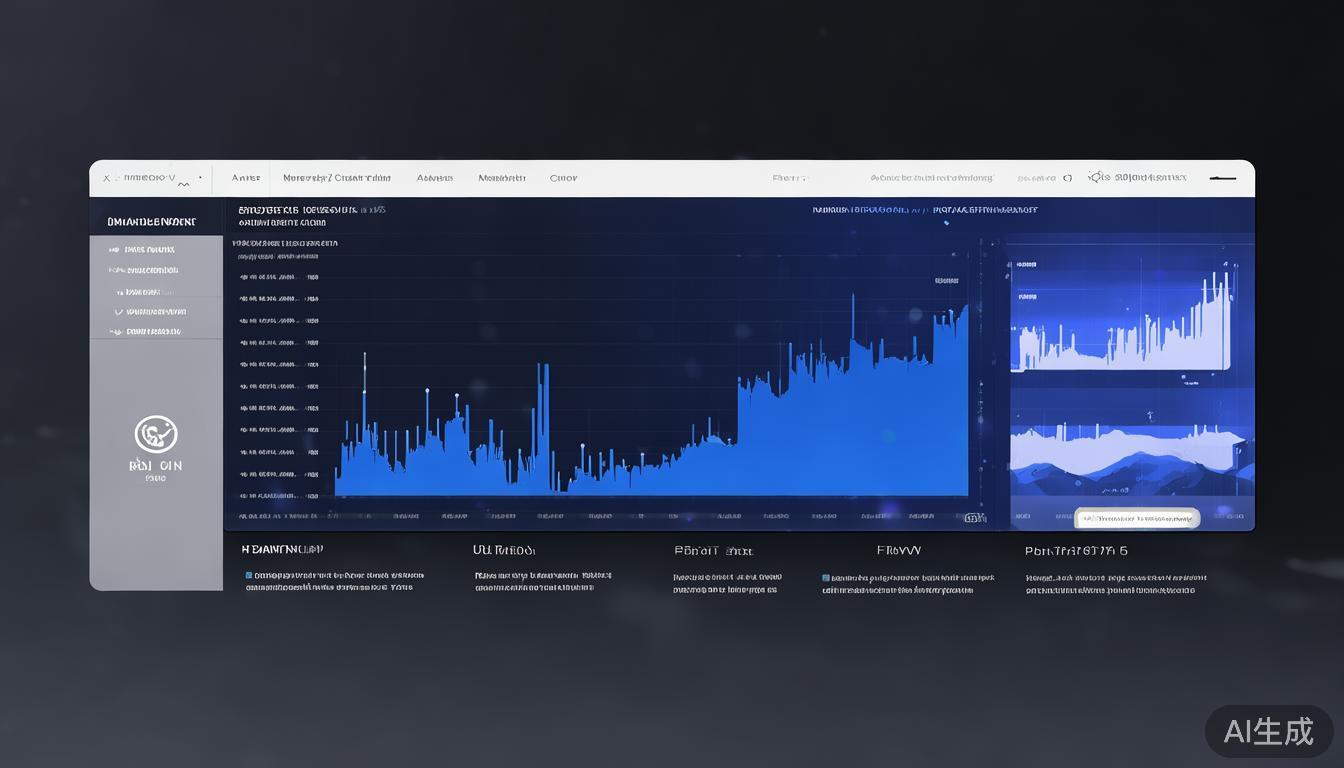
Task: Click the lower-right wave area chart thumbnail
Action: click(x=1130, y=455)
